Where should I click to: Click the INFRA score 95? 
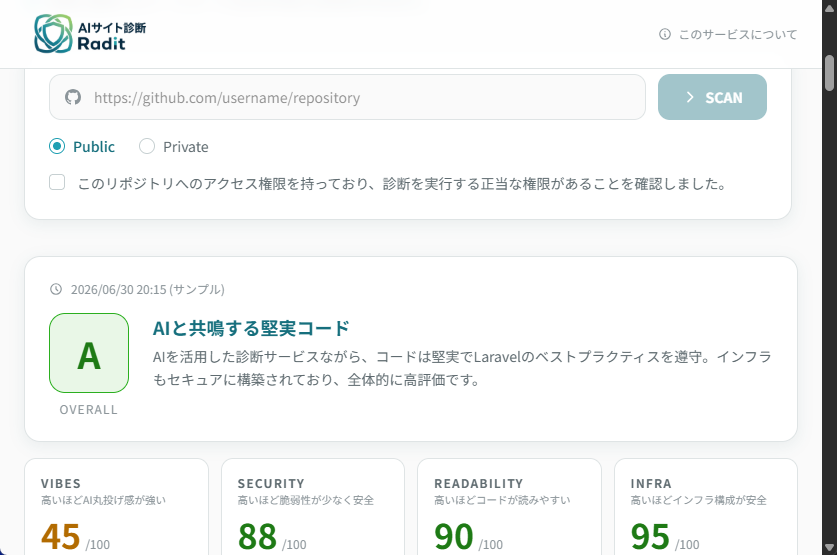click(x=650, y=536)
